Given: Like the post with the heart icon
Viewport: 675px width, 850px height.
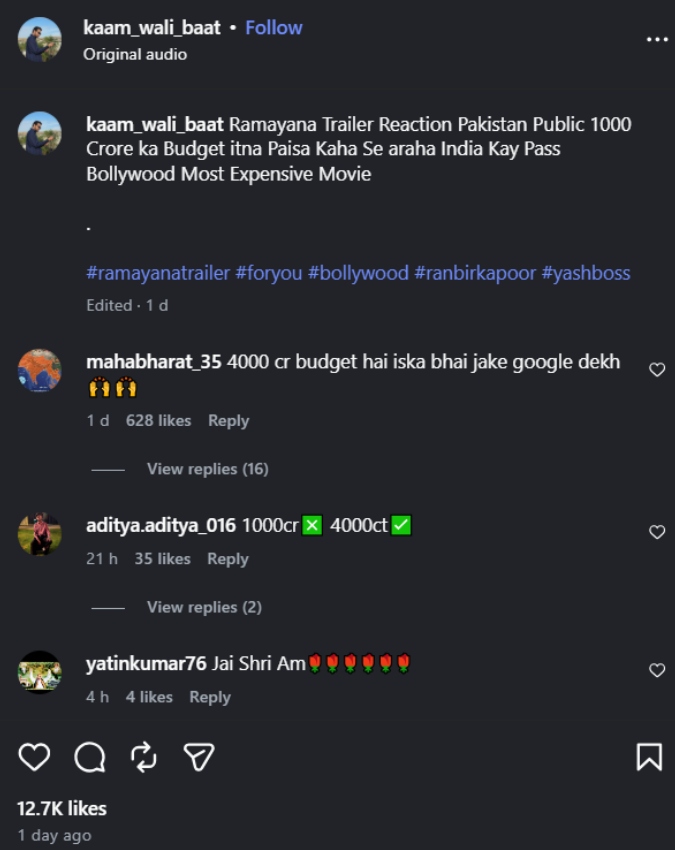Looking at the screenshot, I should [x=34, y=757].
